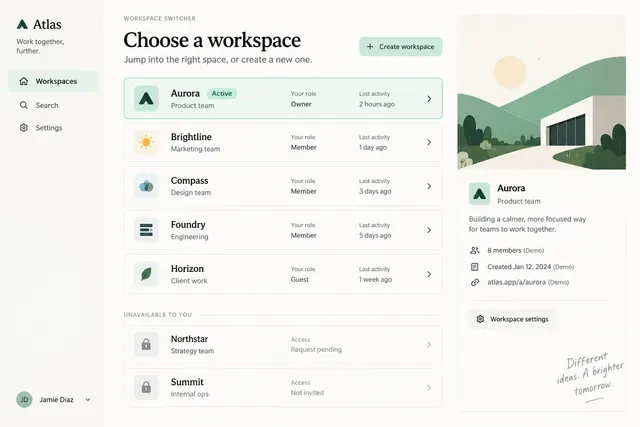Screen dimensions: 640x427
Task: Click the Create workspace button
Action: [x=400, y=47]
